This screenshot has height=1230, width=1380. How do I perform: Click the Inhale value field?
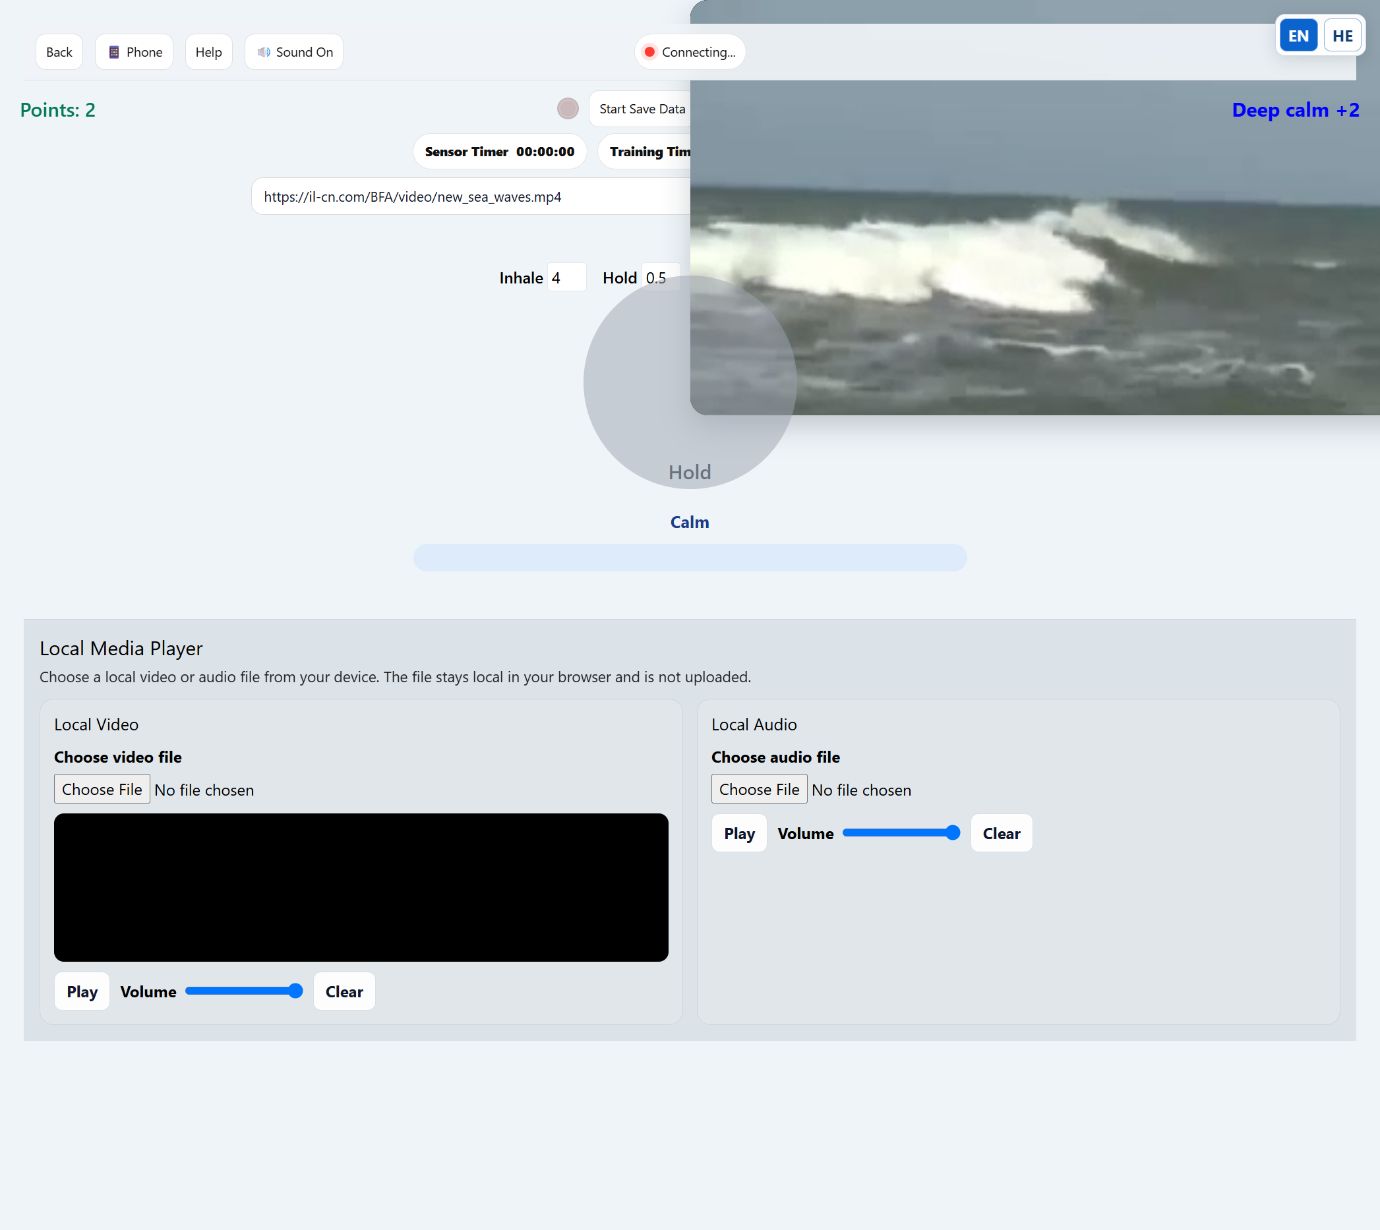pyautogui.click(x=567, y=278)
